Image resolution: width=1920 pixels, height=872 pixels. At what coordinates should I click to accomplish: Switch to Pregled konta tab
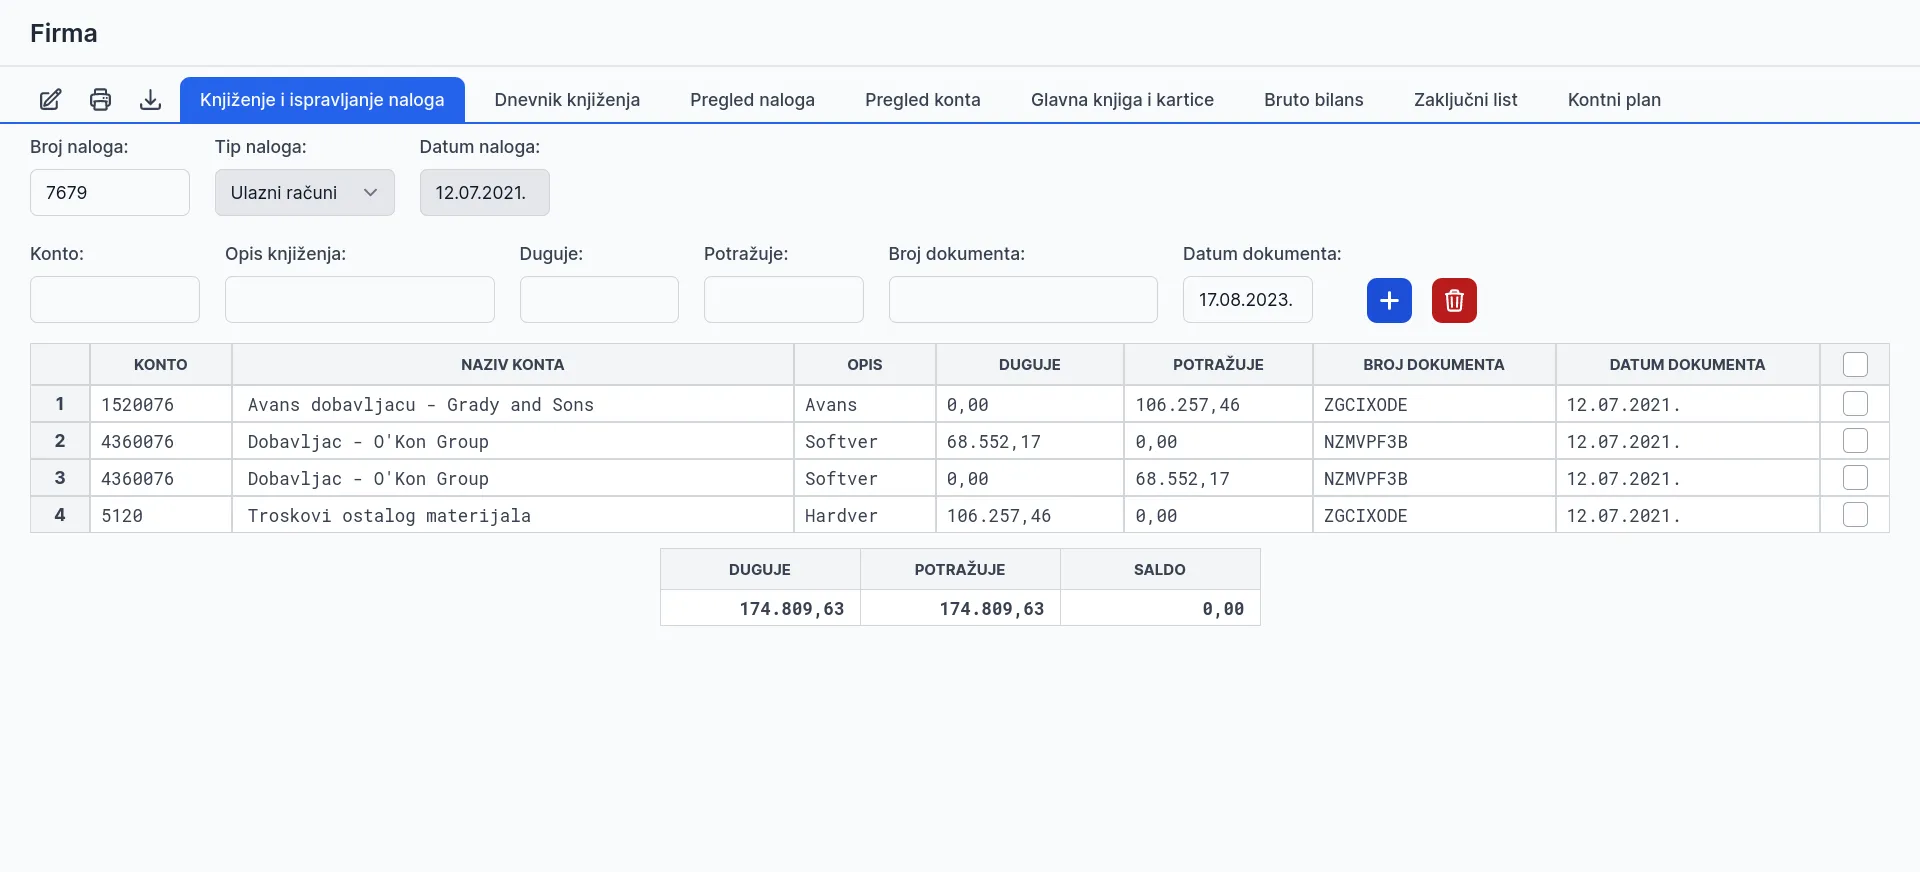[x=923, y=100]
